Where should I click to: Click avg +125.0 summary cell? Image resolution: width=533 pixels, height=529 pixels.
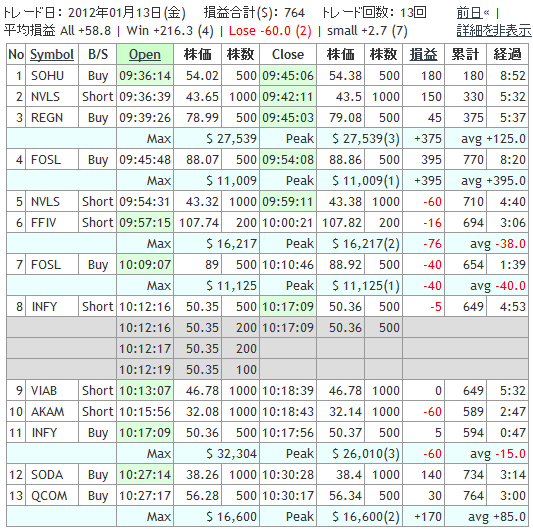click(x=486, y=139)
